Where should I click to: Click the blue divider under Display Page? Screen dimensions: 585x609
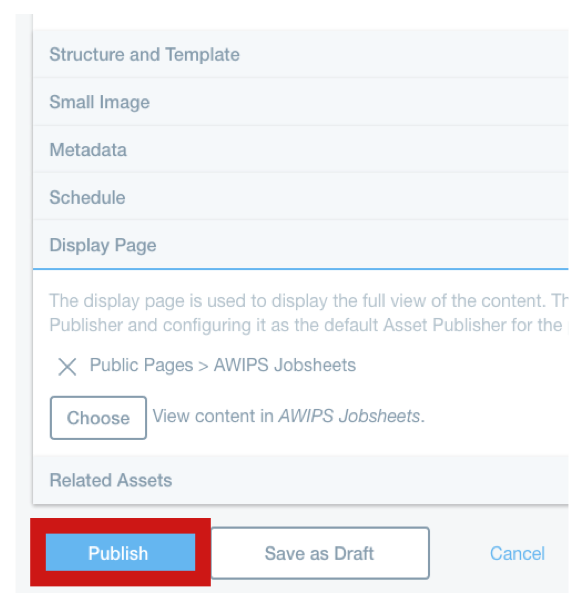[300, 268]
